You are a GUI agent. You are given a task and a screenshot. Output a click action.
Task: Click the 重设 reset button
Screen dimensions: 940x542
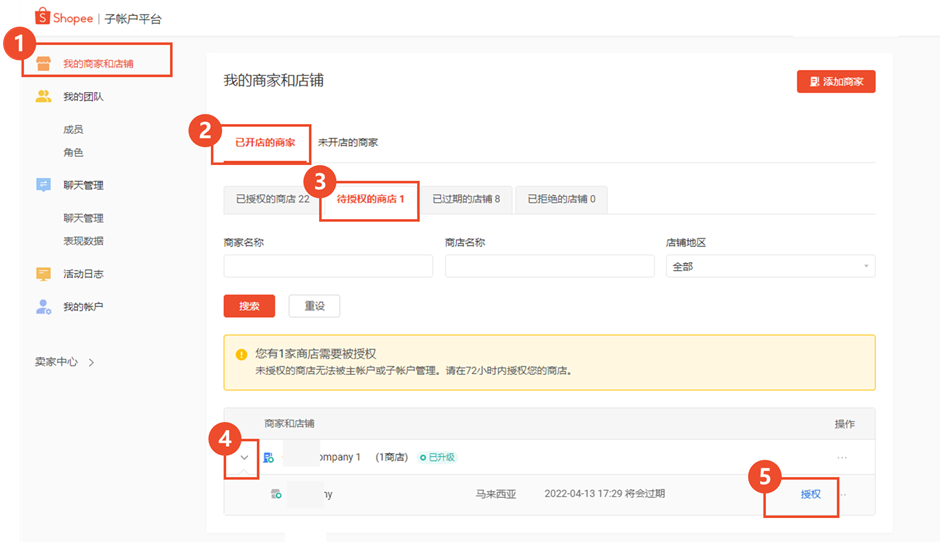(314, 306)
